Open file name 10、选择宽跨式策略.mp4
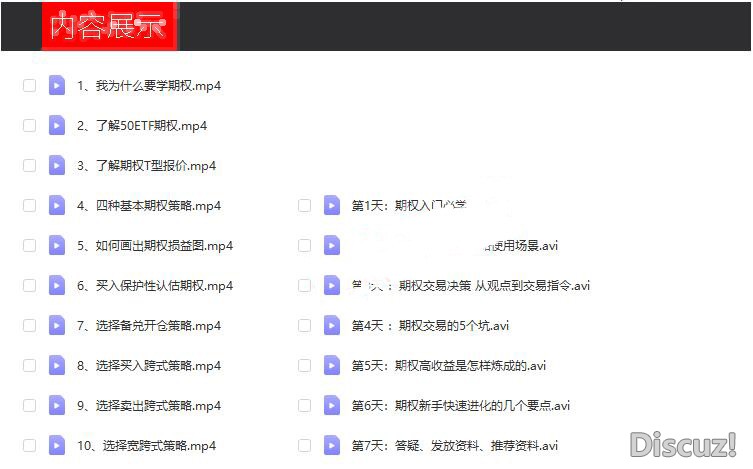 click(x=146, y=446)
